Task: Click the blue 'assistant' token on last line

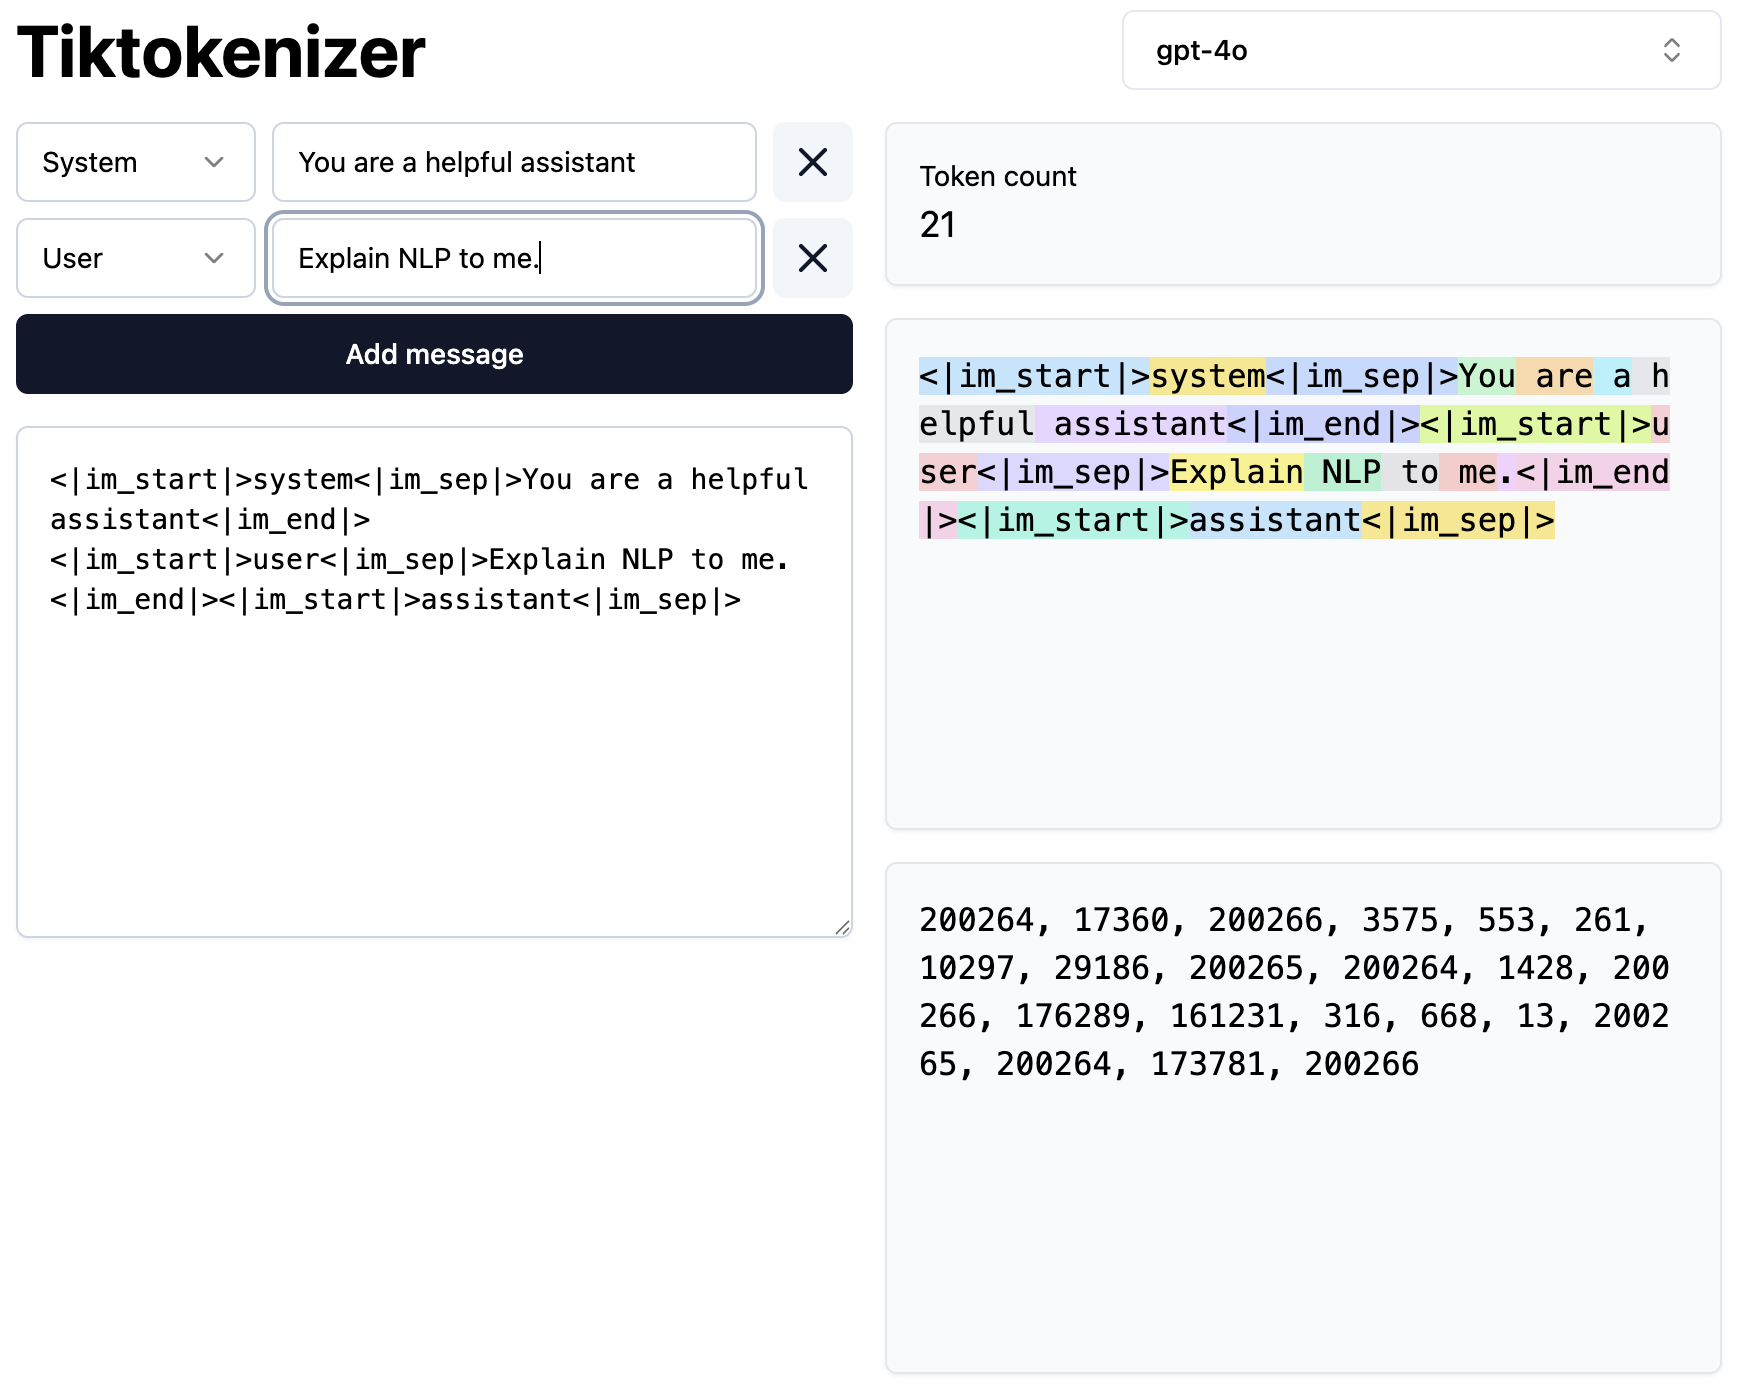Action: coord(1274,521)
